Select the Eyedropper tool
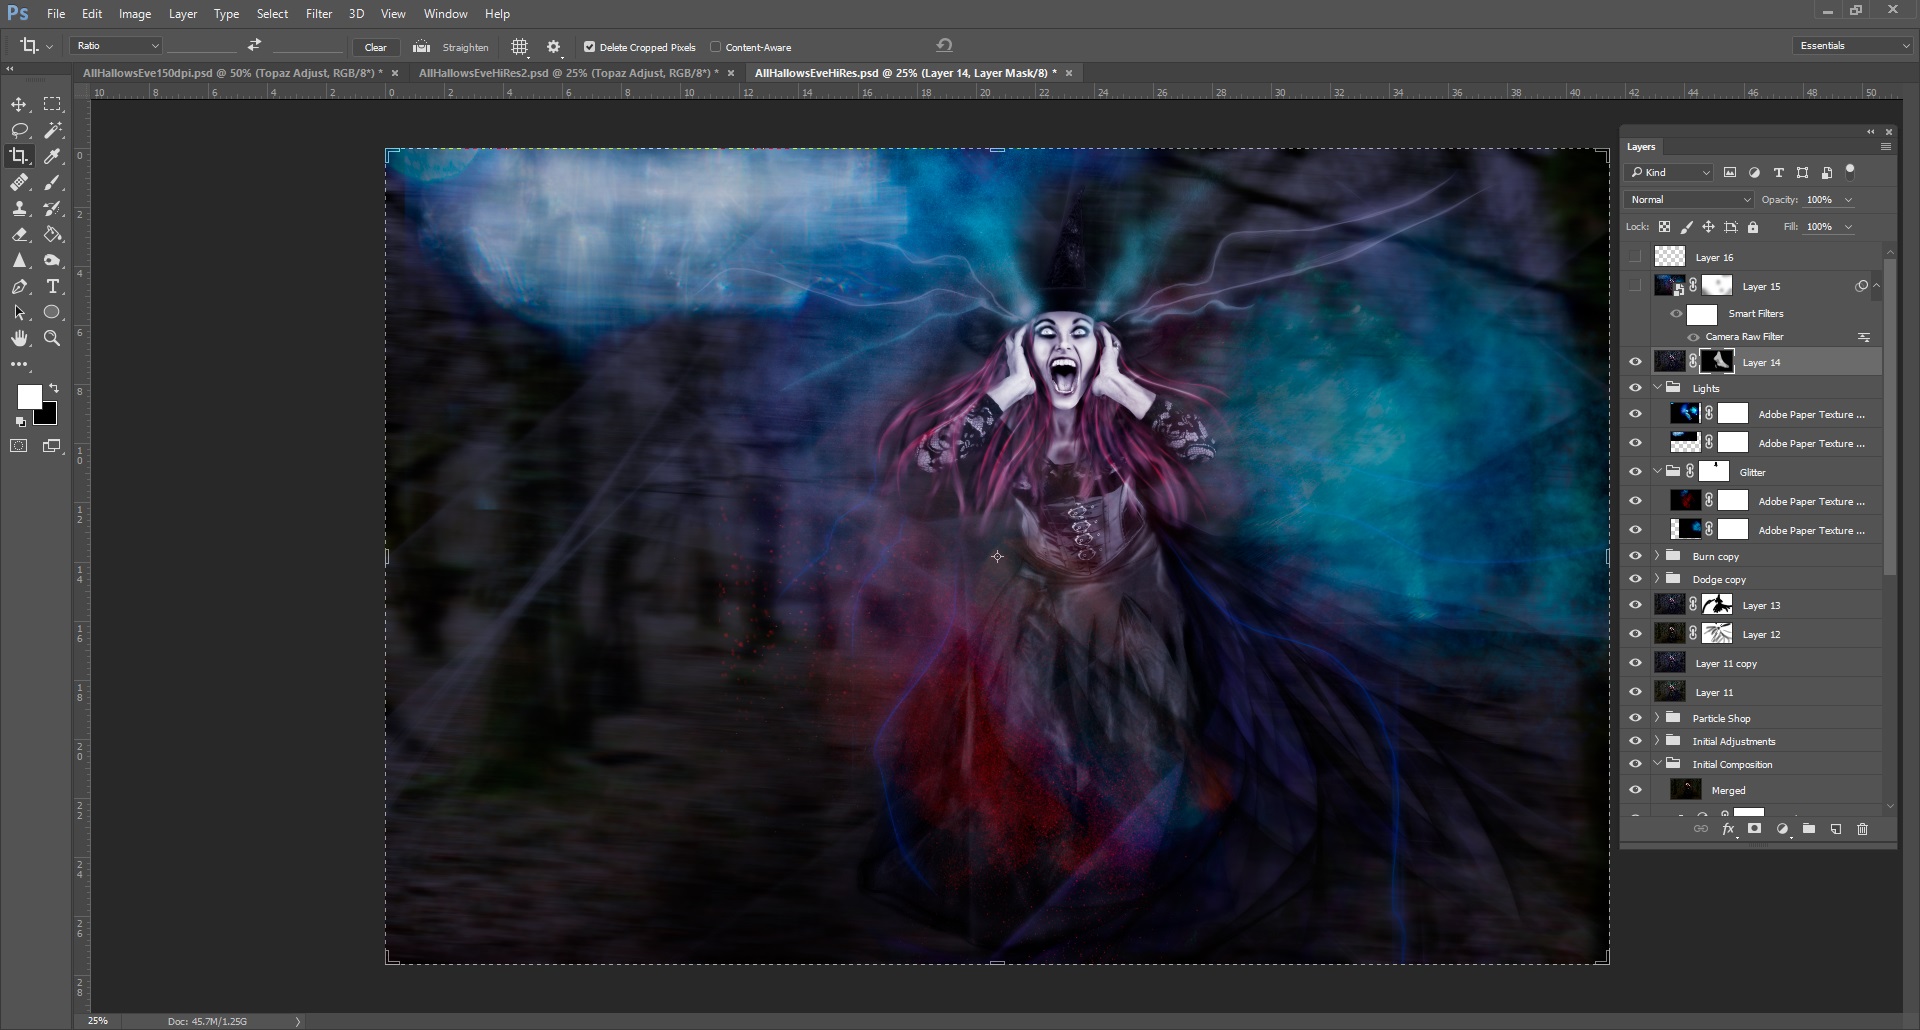 click(x=52, y=156)
